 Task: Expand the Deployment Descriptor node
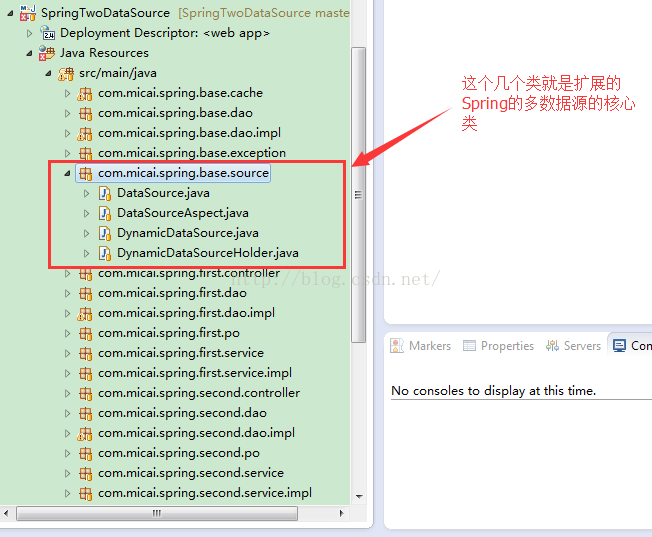(x=29, y=33)
